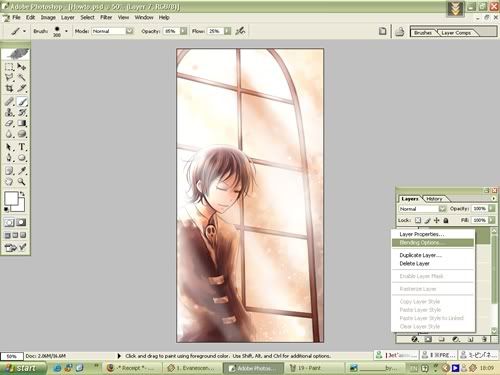The height and width of the screenshot is (375, 500).
Task: Open the brush Opacity slider arrow
Action: (183, 31)
